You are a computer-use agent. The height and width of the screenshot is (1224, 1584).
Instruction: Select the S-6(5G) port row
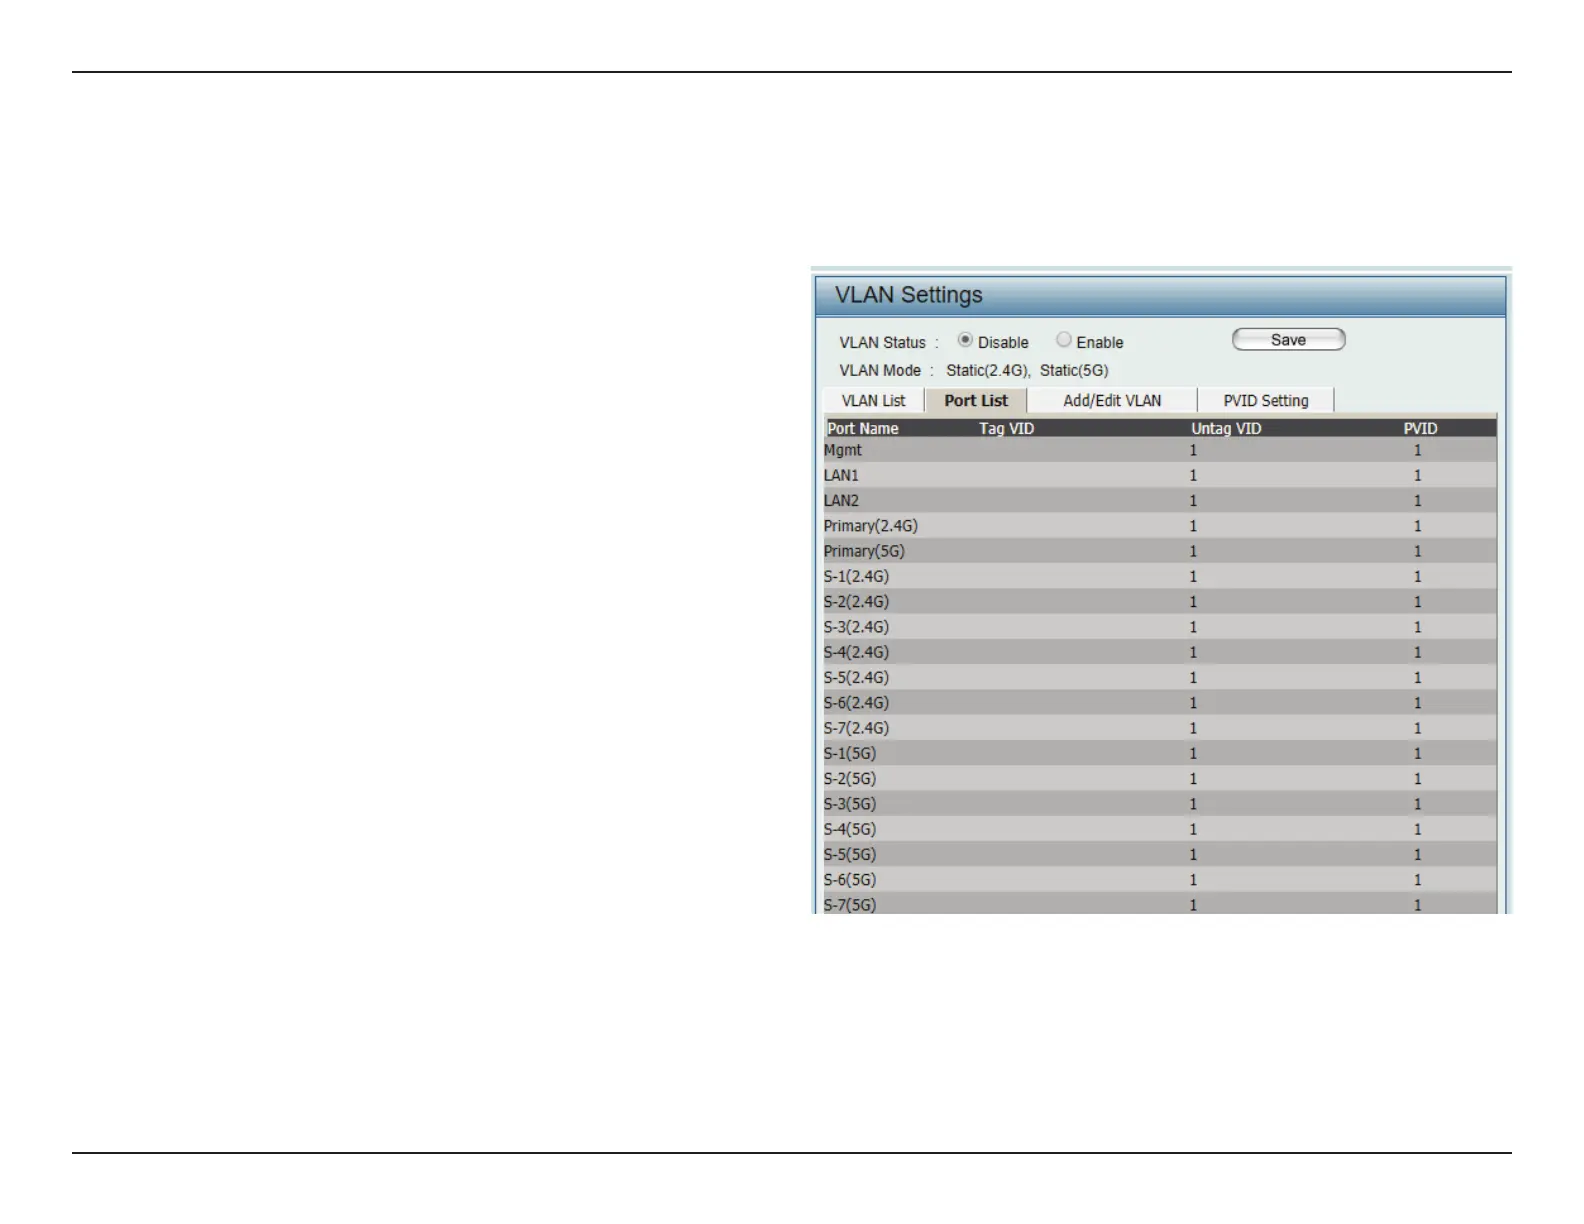click(x=1160, y=880)
